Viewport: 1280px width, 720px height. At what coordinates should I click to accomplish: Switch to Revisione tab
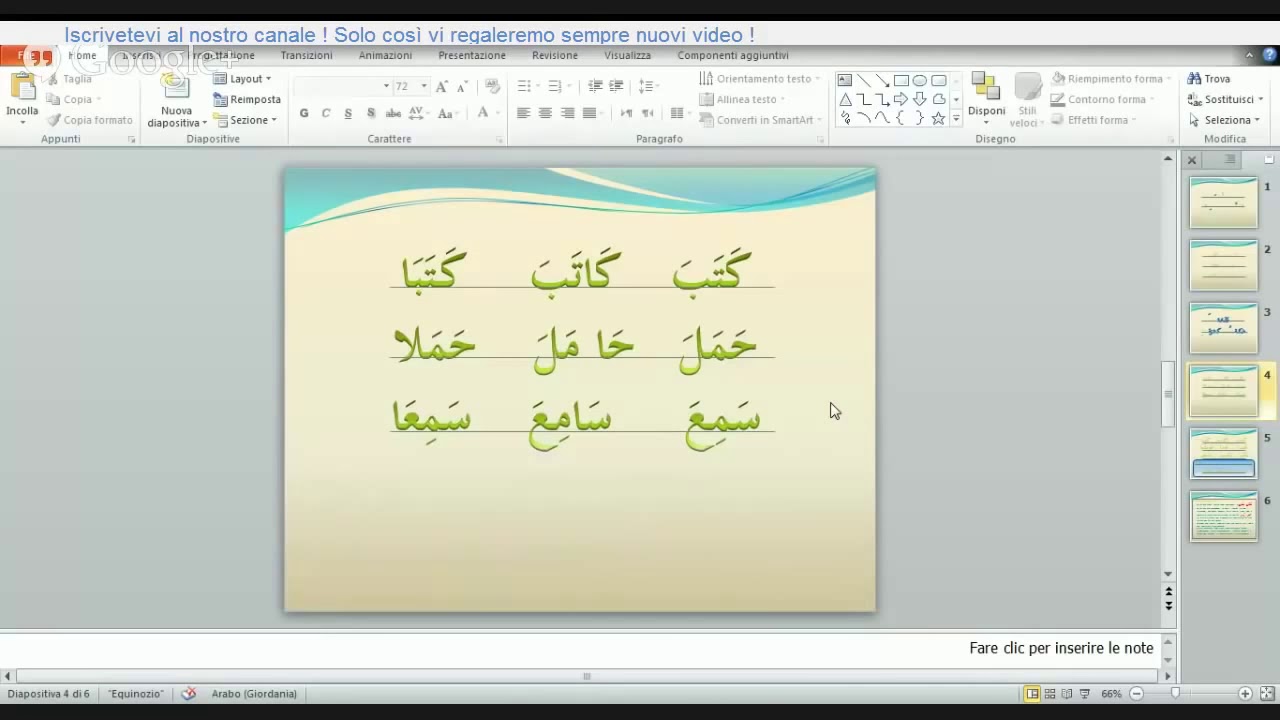click(555, 55)
